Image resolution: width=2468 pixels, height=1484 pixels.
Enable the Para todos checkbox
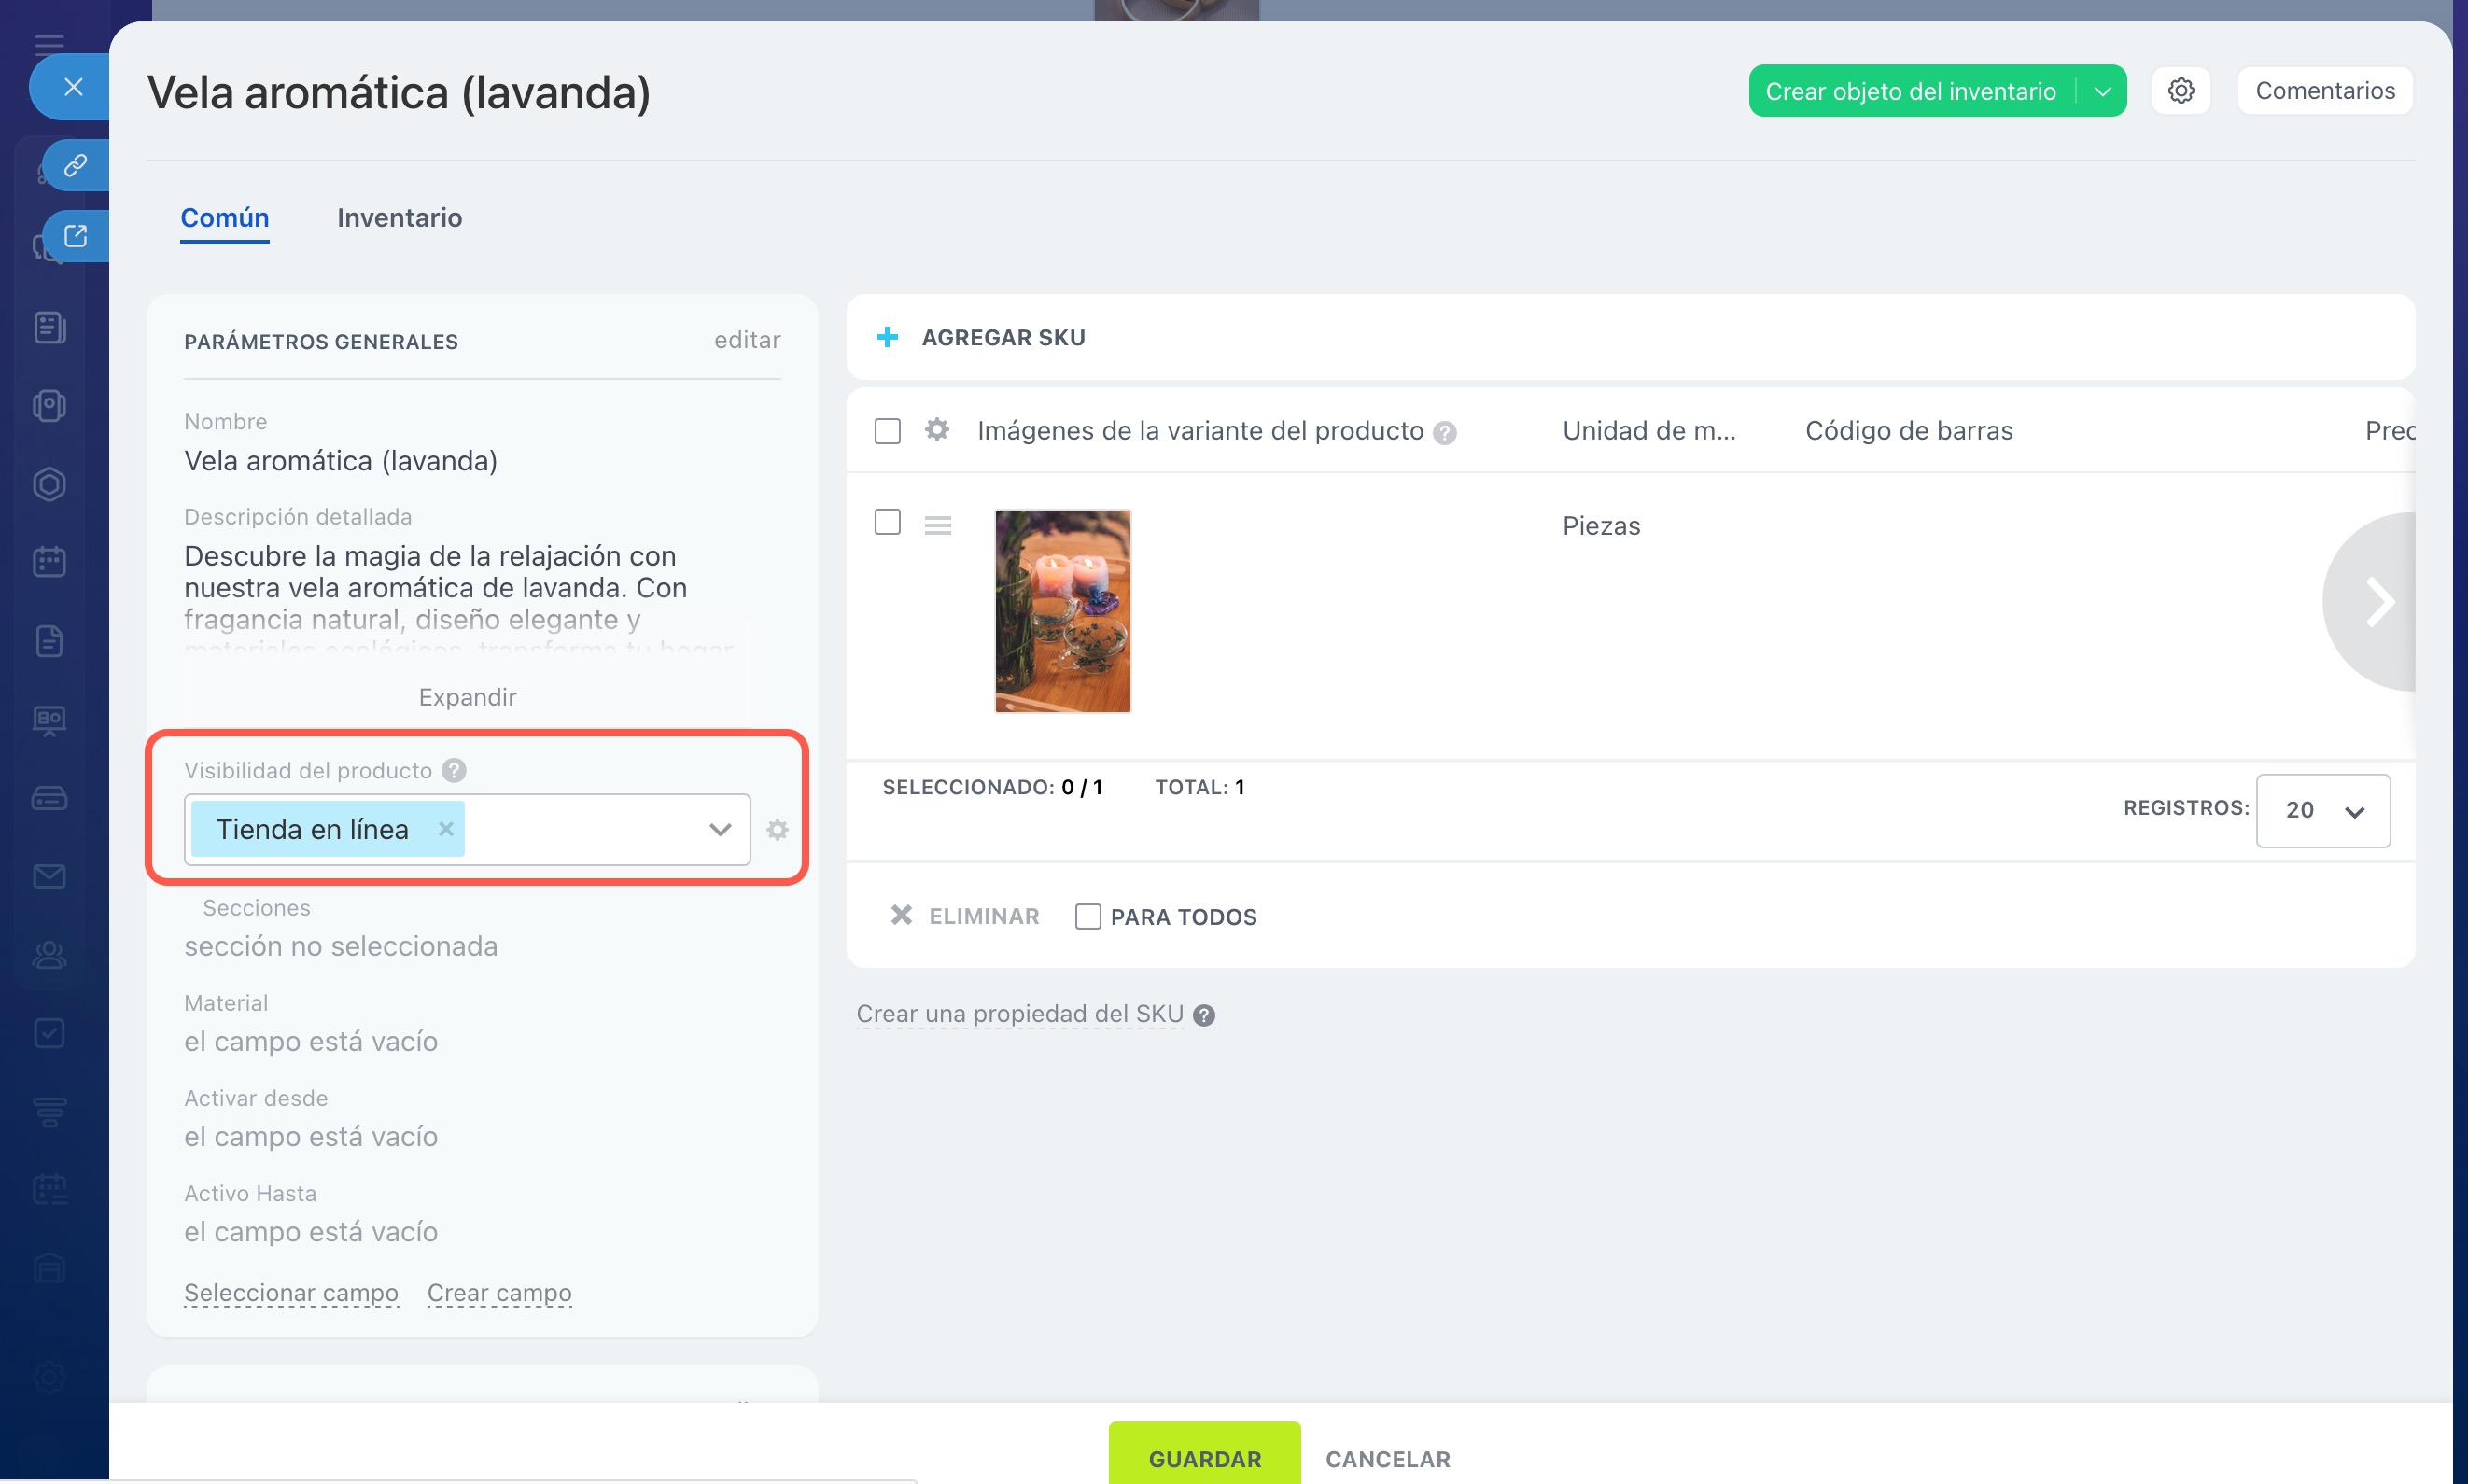(1087, 916)
